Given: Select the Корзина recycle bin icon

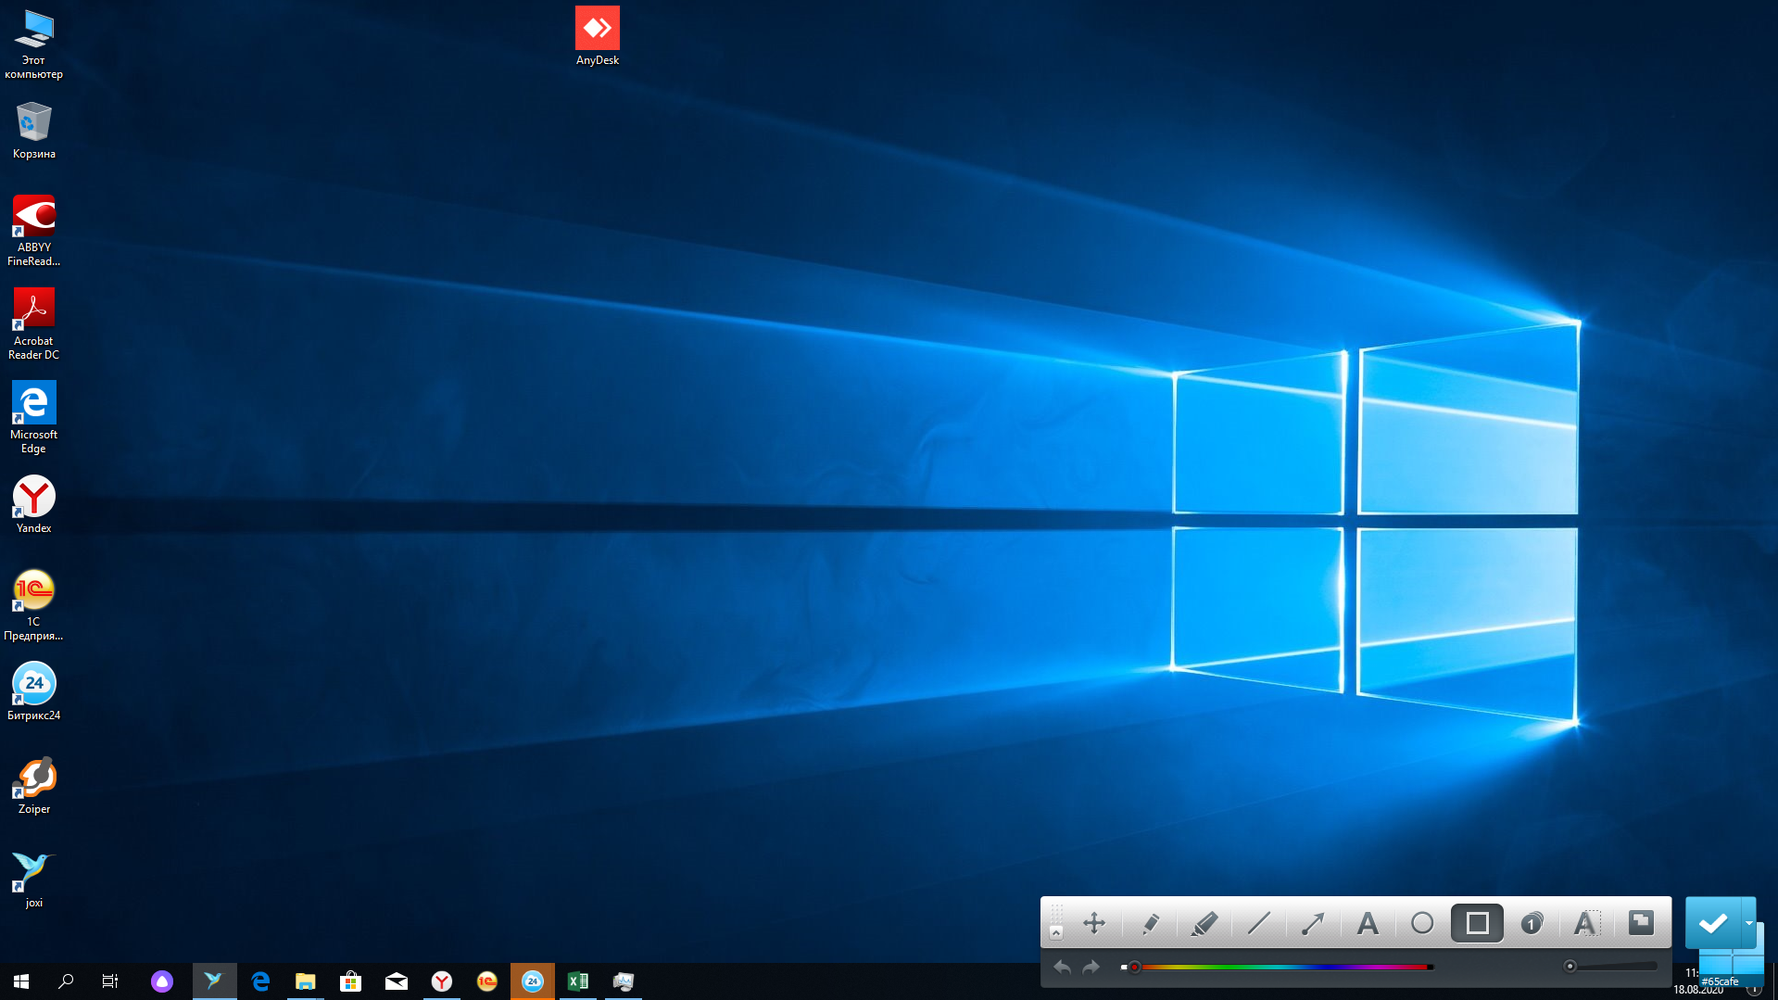Looking at the screenshot, I should [x=34, y=130].
